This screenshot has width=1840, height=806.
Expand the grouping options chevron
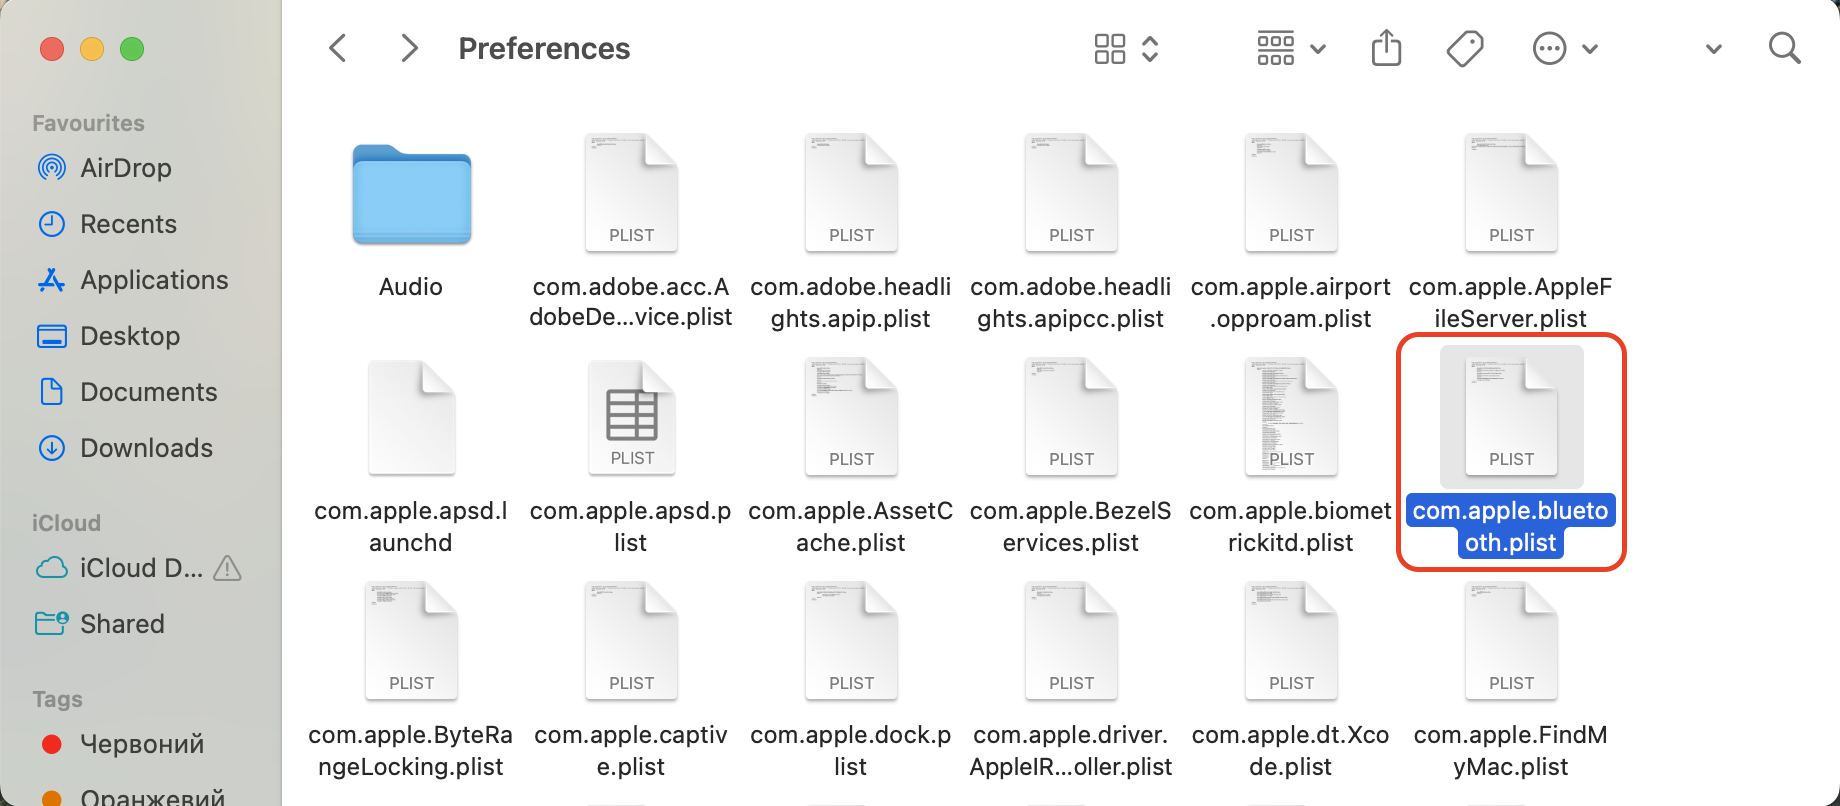1318,49
